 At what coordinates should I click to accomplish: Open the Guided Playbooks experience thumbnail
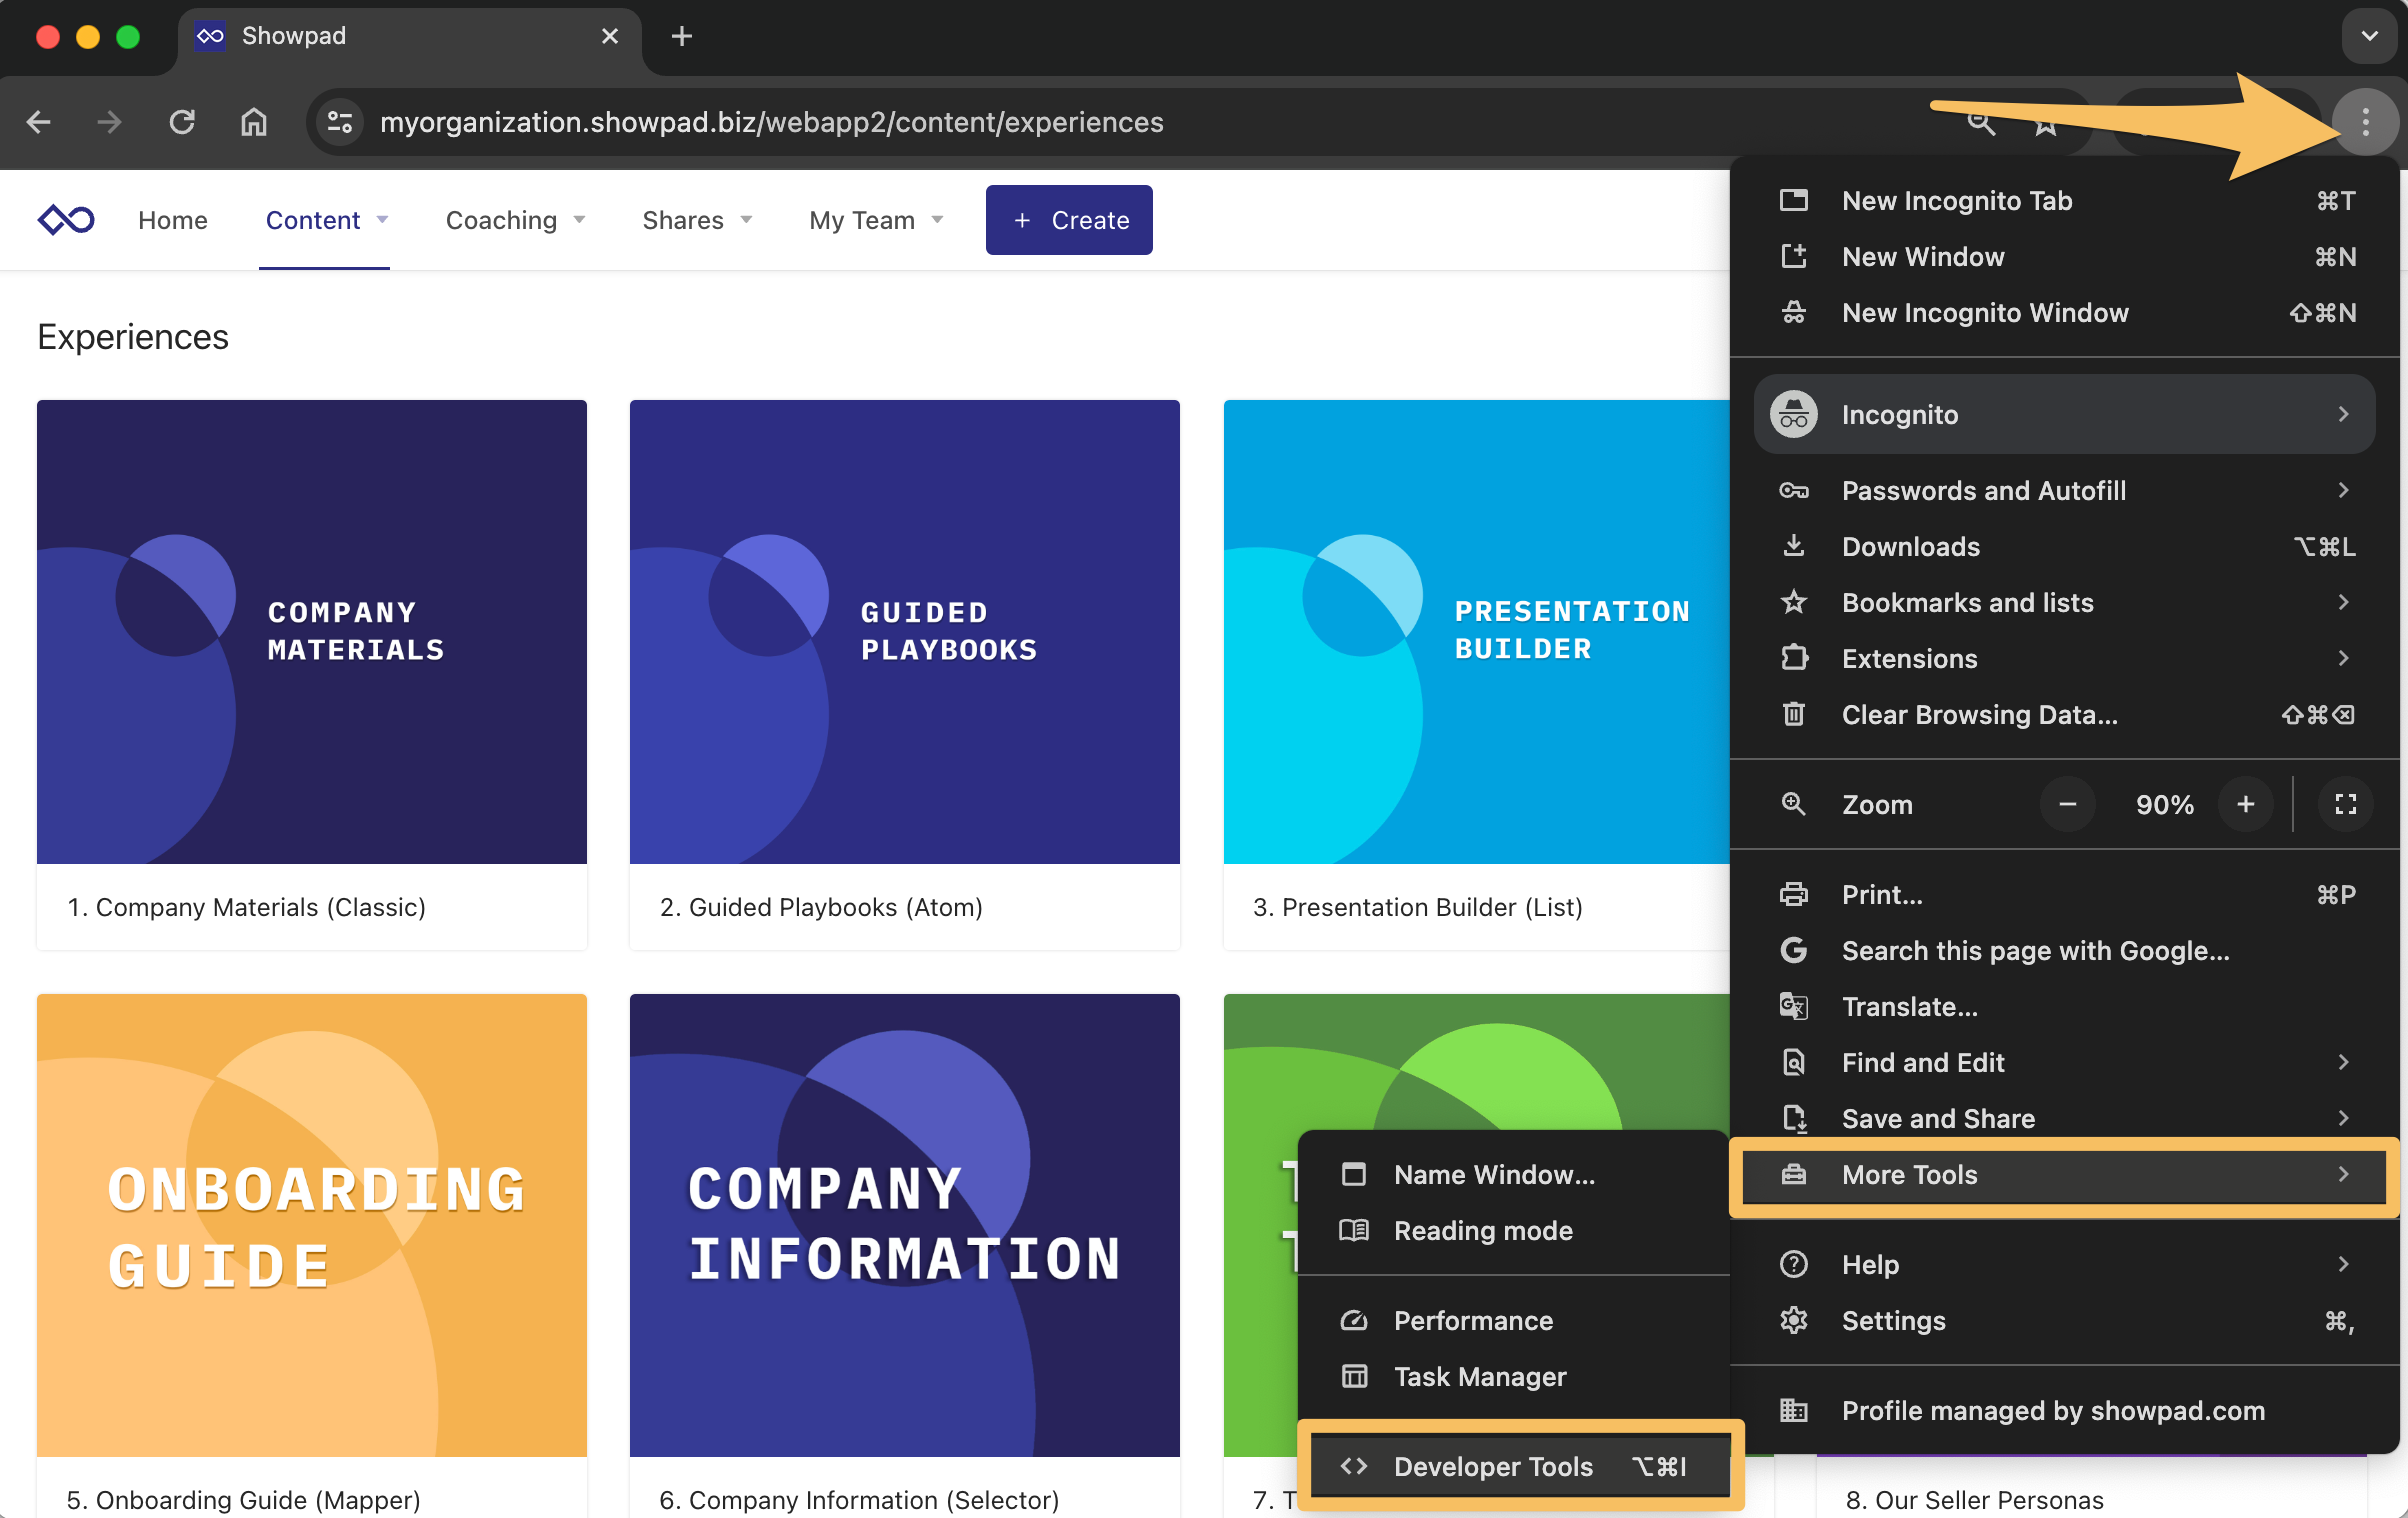click(905, 632)
